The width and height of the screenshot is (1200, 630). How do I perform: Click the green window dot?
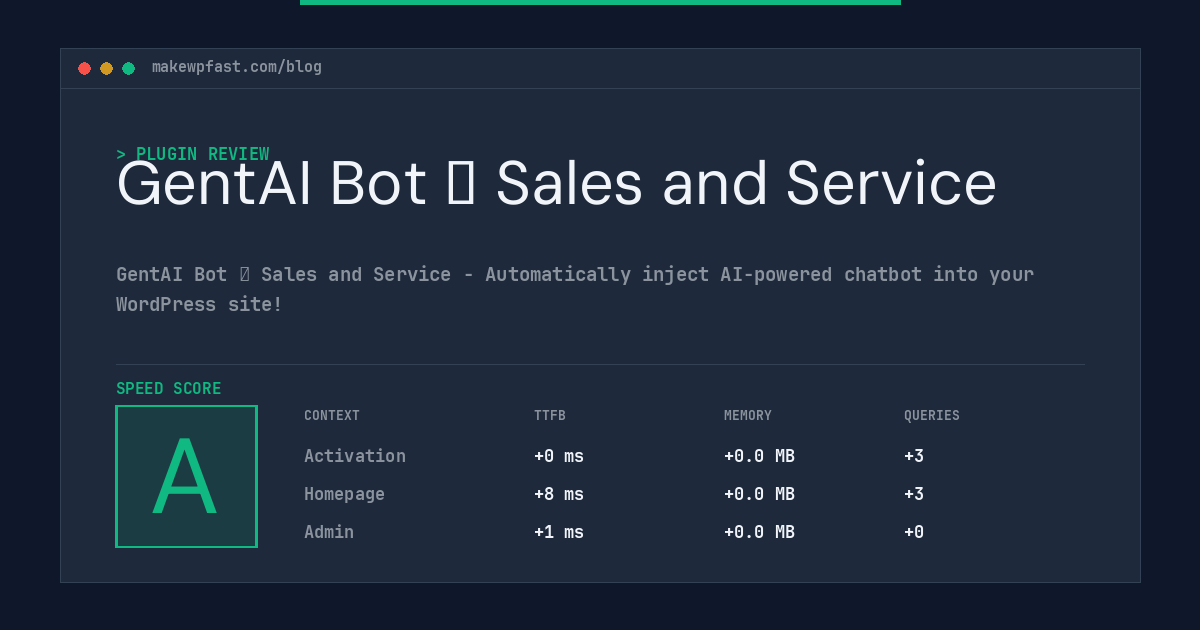128,68
